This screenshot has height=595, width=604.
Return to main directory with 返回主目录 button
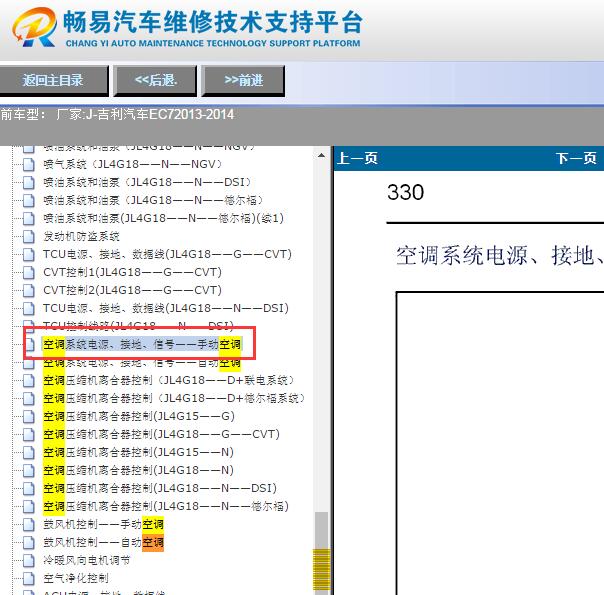(53, 80)
